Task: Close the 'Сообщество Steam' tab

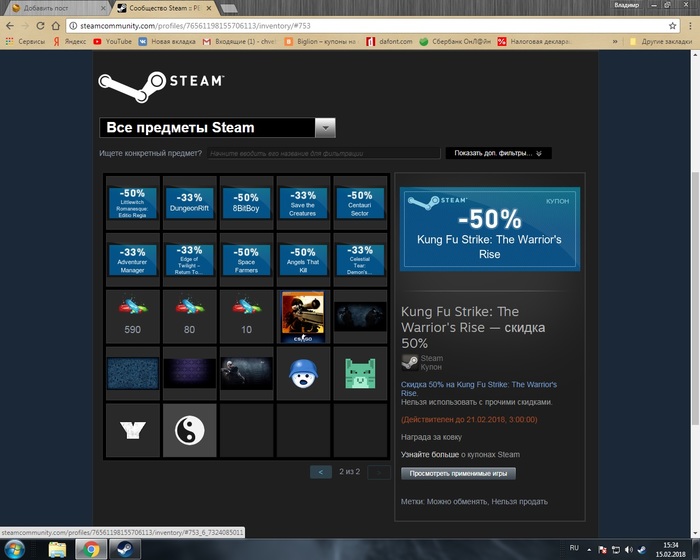Action: coord(208,8)
